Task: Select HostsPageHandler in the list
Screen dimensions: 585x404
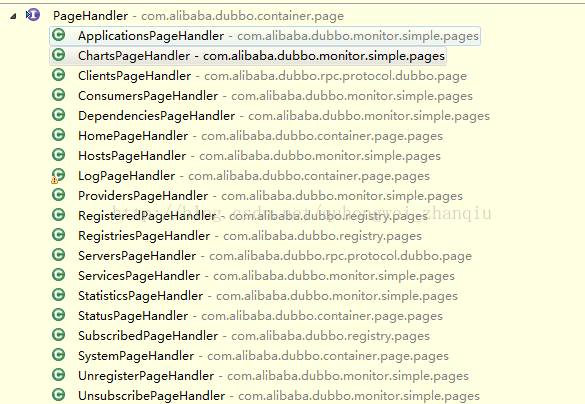Action: [259, 156]
